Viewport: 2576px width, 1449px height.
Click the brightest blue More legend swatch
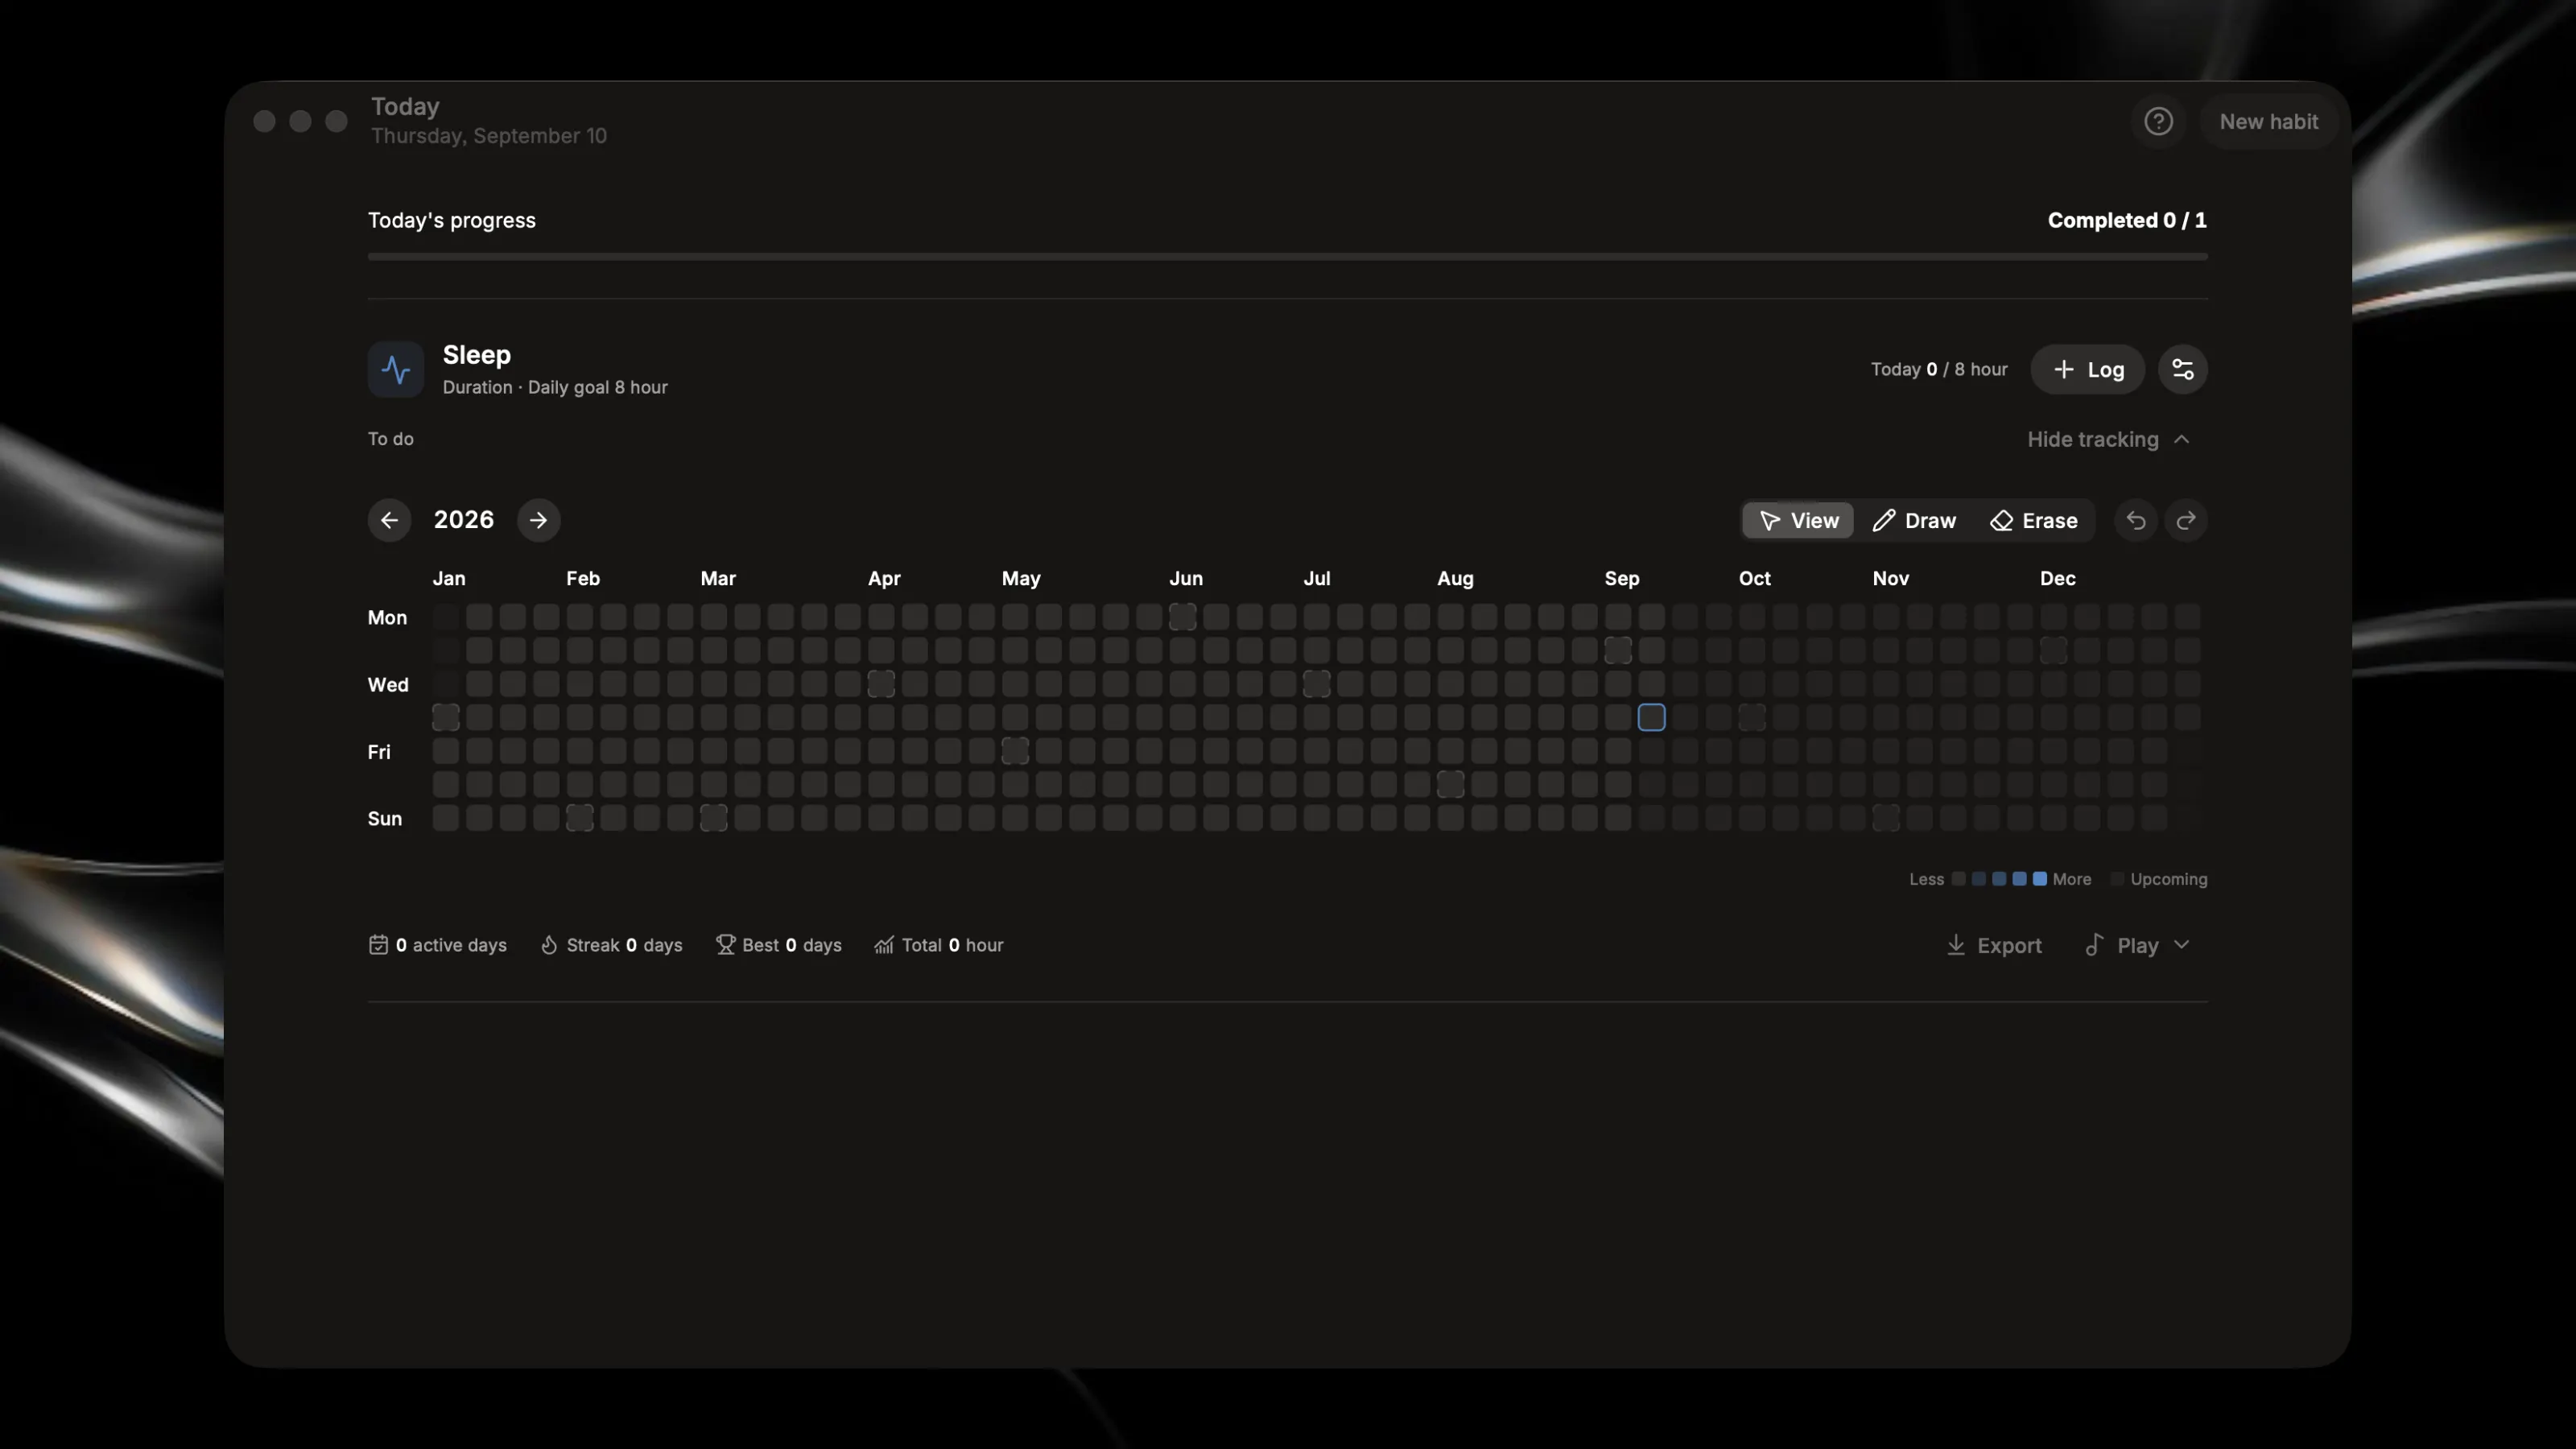[x=2039, y=879]
